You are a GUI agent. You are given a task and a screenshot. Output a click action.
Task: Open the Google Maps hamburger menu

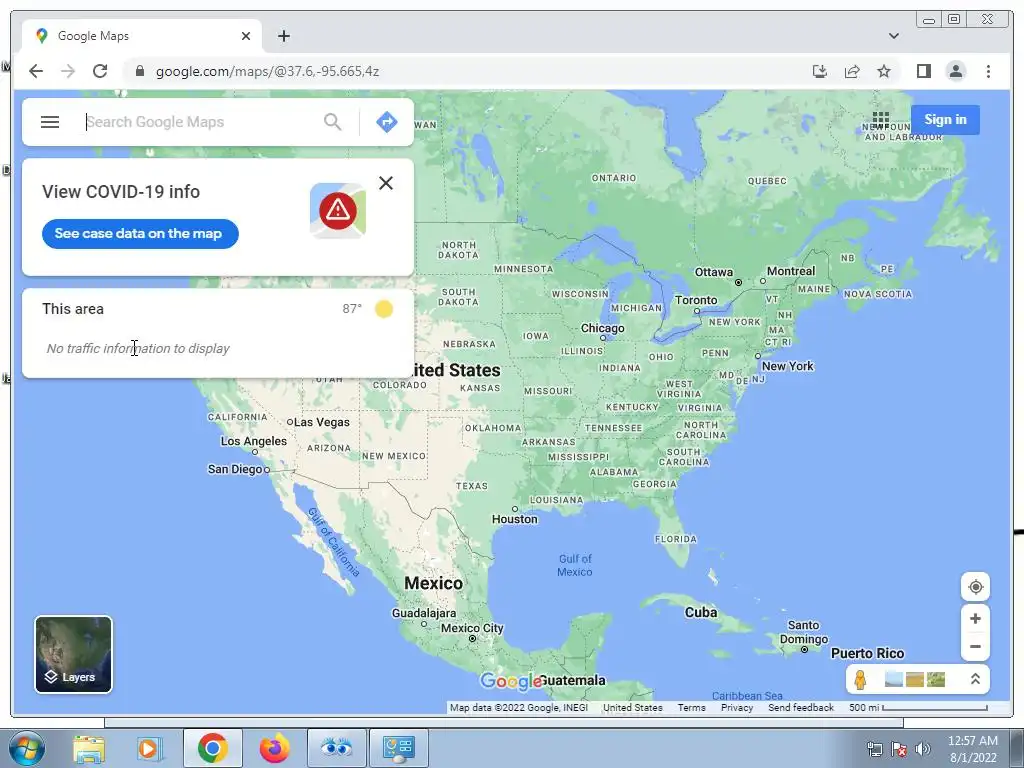pos(50,122)
